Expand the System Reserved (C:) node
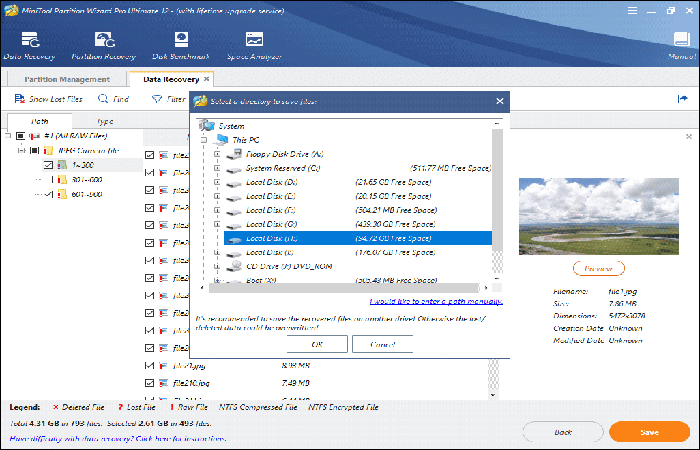The image size is (700, 450). [217, 168]
